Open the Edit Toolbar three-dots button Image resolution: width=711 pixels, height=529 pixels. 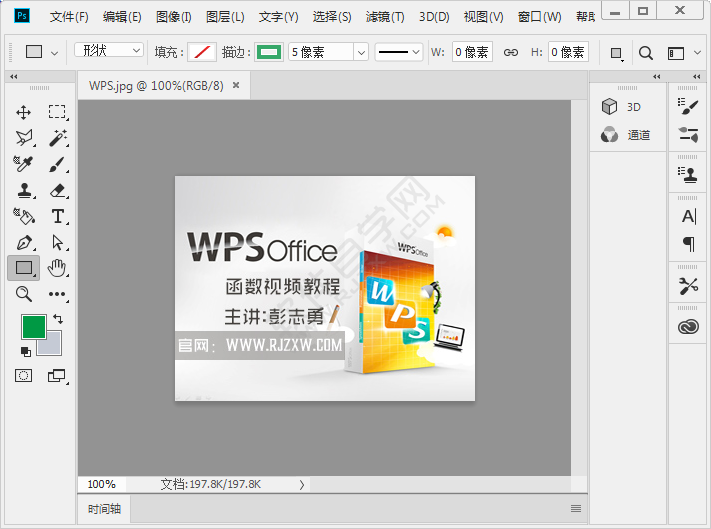[58, 294]
